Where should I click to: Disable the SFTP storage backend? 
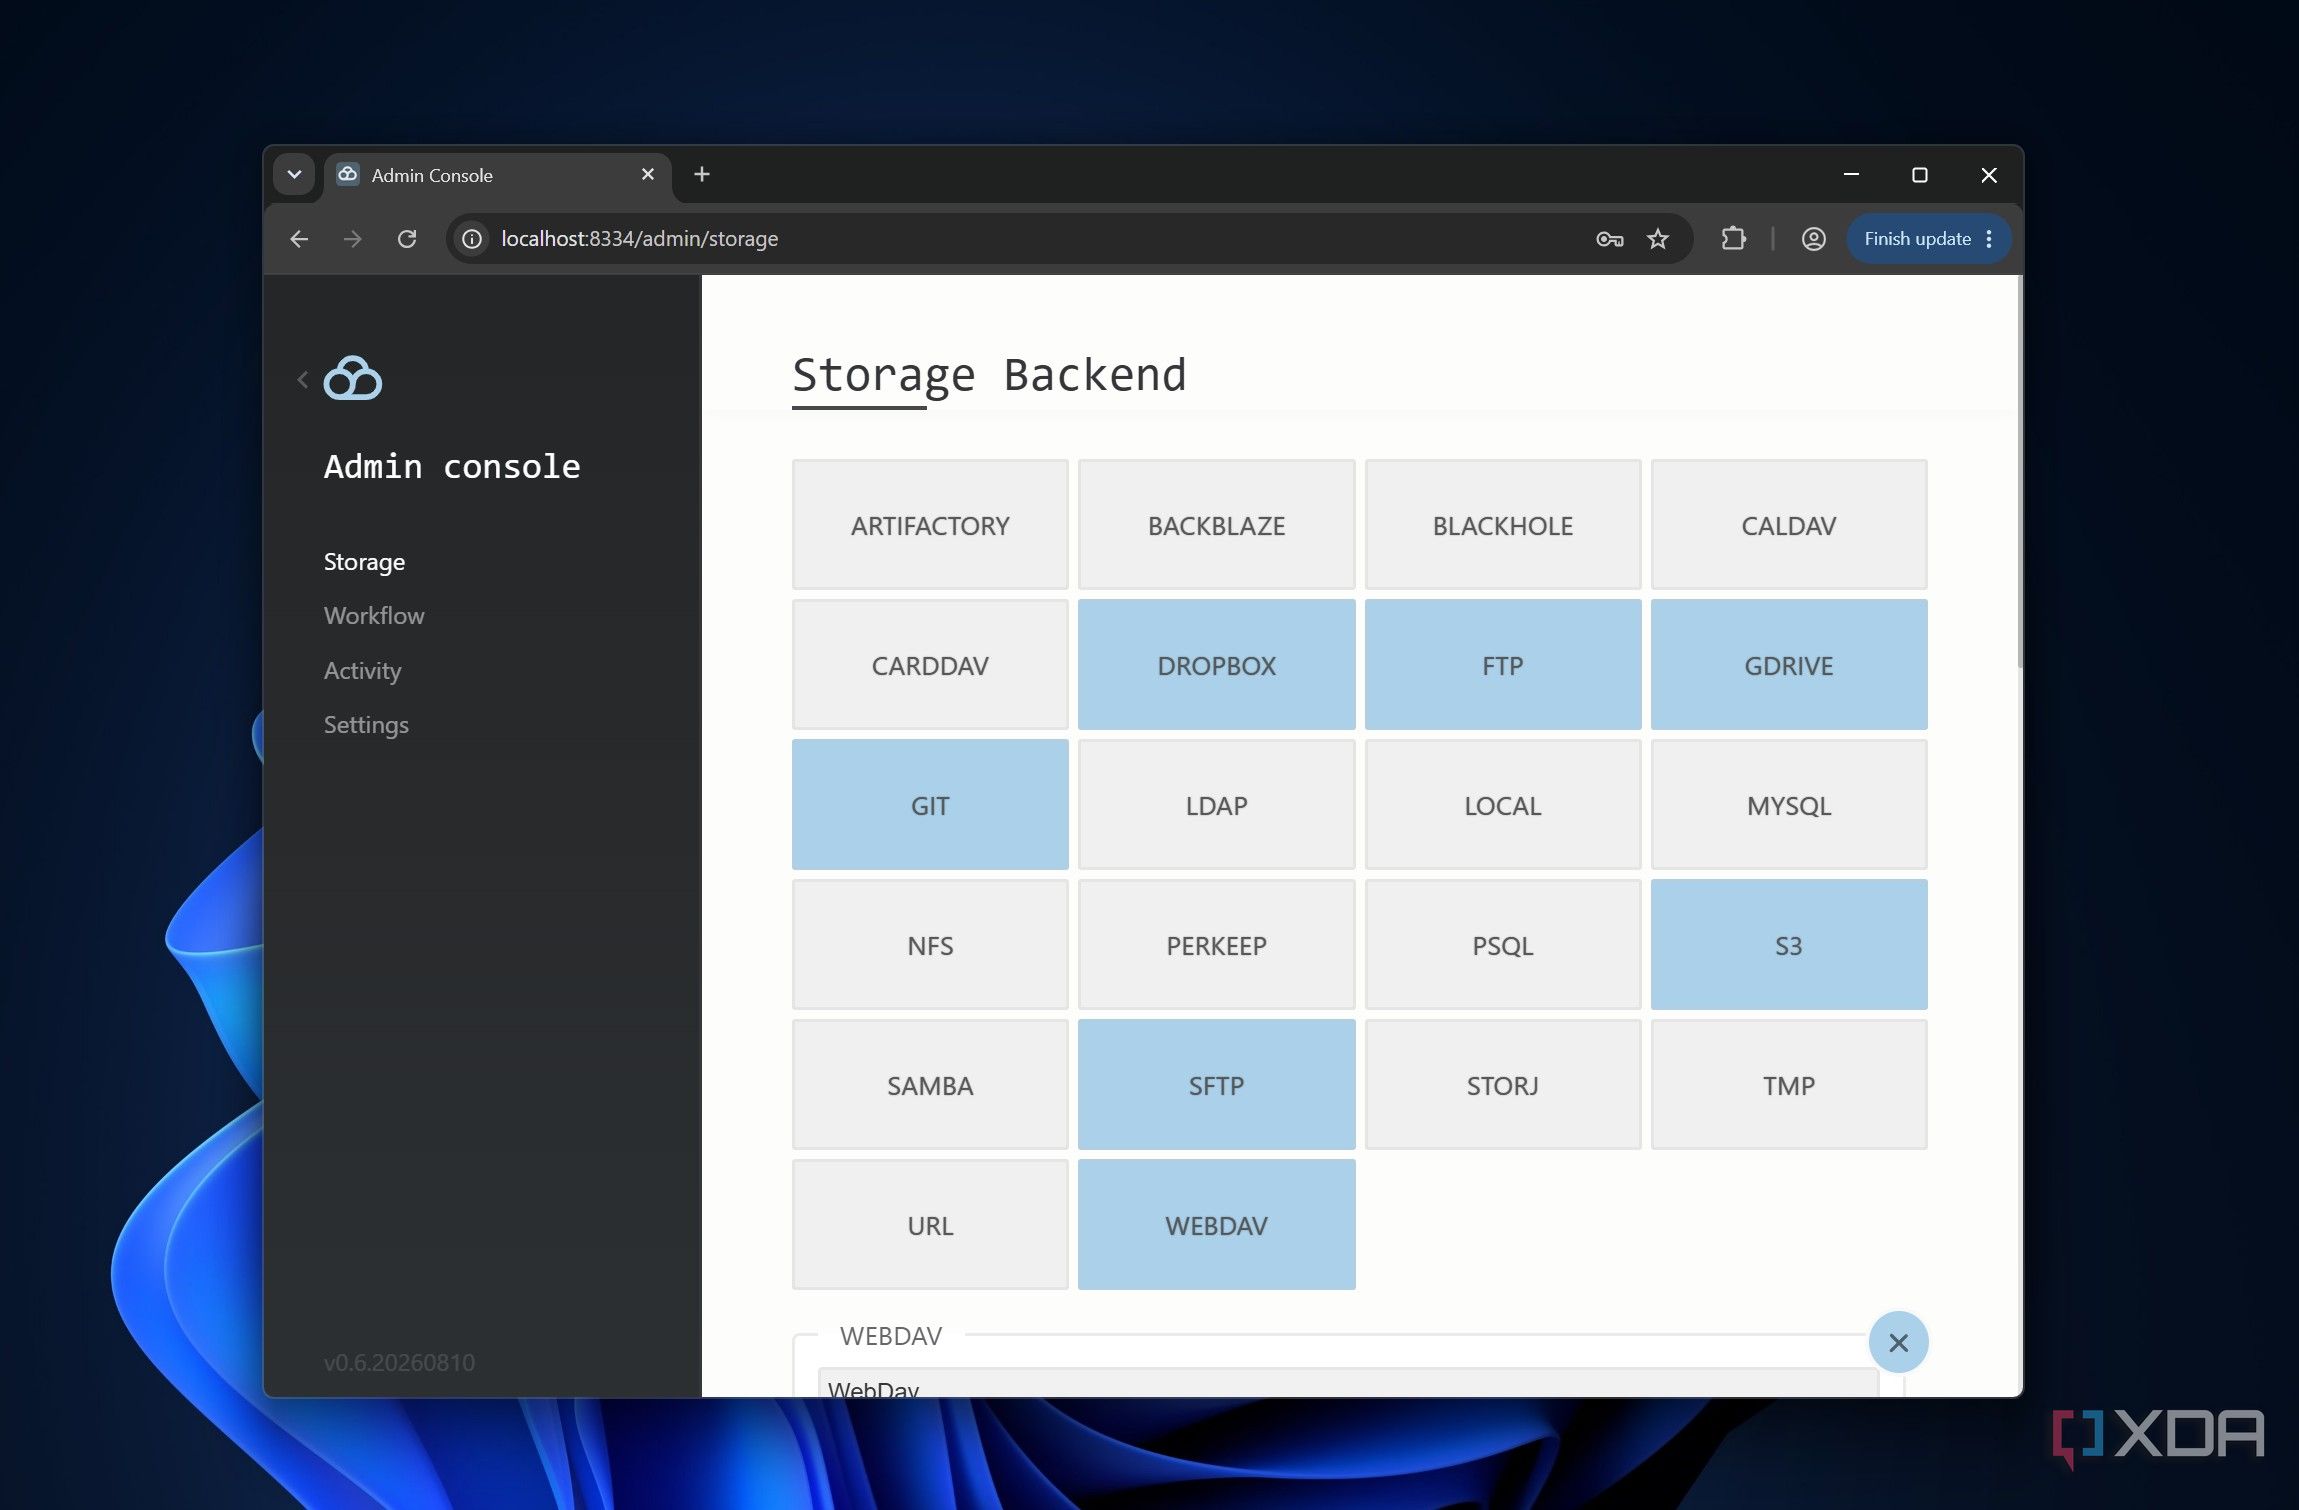pyautogui.click(x=1216, y=1085)
